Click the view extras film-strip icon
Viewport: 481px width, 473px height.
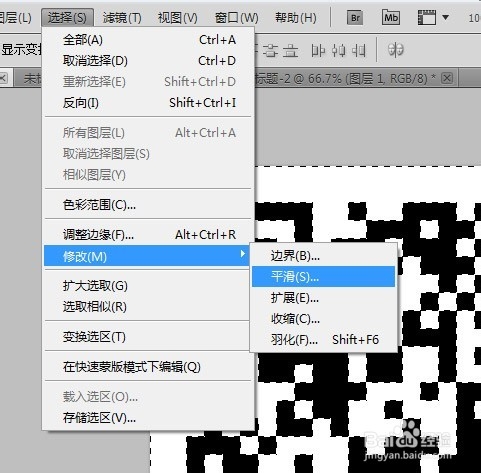(x=427, y=17)
